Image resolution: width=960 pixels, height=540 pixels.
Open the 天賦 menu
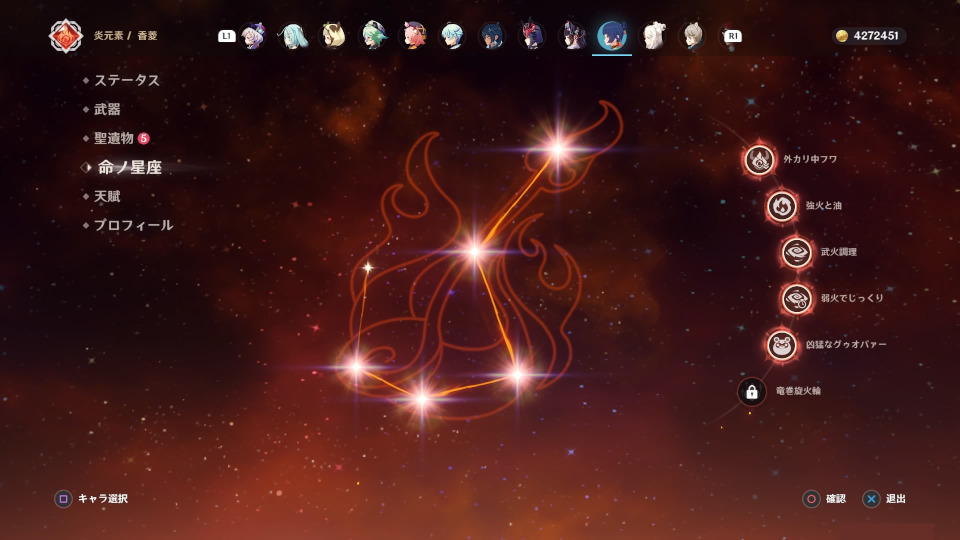tap(107, 196)
